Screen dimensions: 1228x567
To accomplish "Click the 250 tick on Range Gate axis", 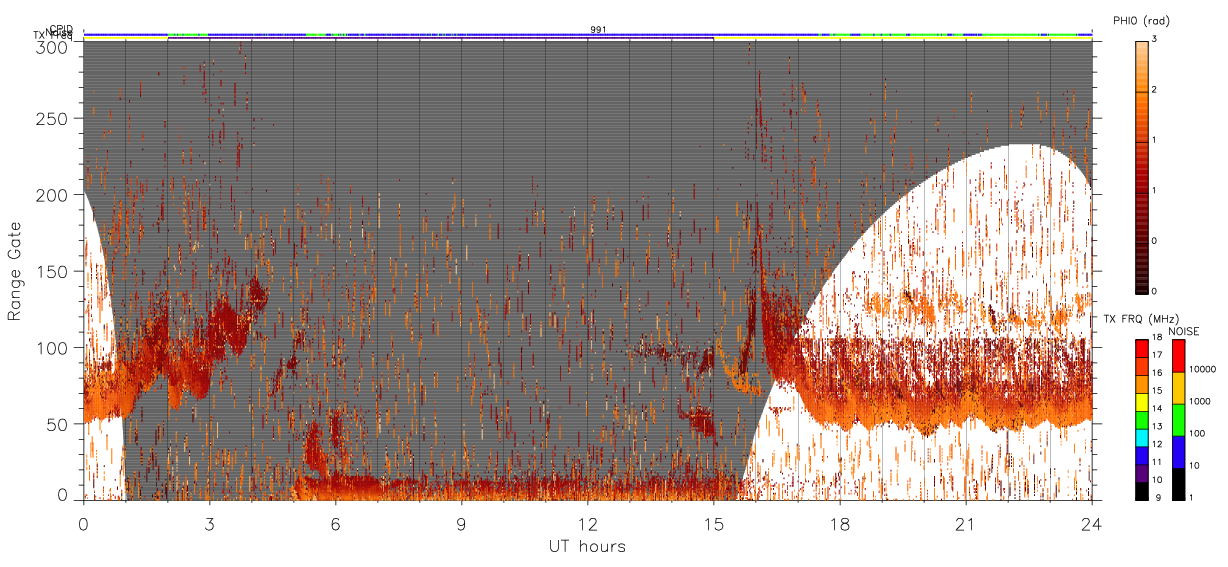I will tap(53, 118).
